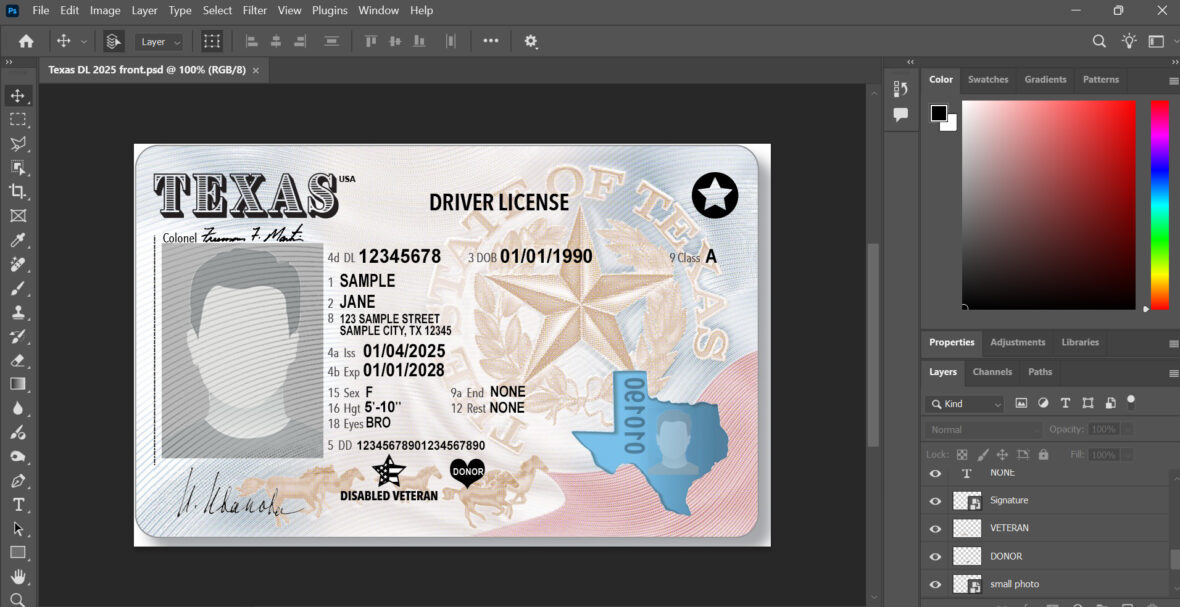The width and height of the screenshot is (1180, 607).
Task: Hide the Signature layer
Action: click(x=934, y=500)
